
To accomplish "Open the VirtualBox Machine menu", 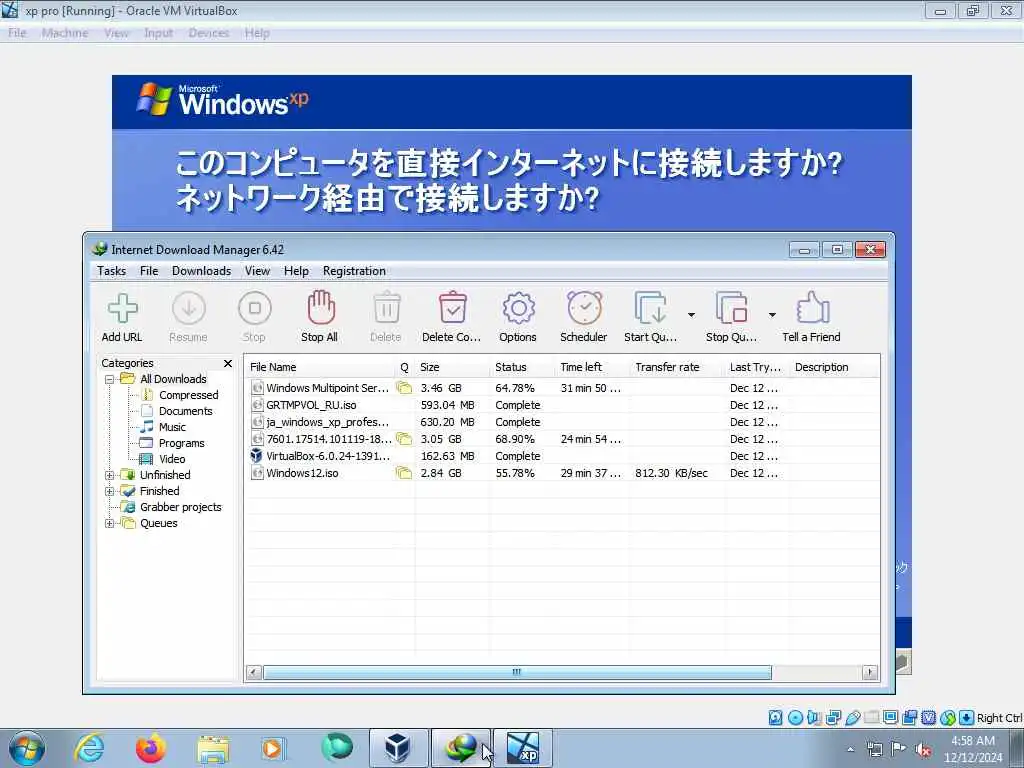I will [x=65, y=33].
